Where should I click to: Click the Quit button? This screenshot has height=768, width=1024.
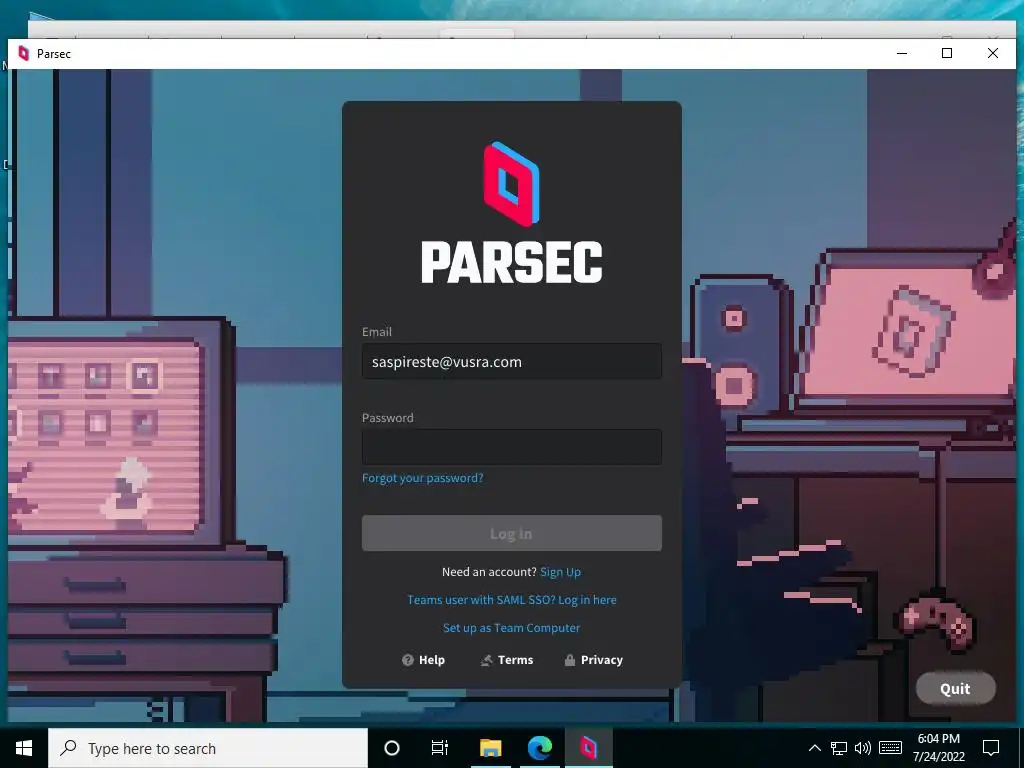955,688
